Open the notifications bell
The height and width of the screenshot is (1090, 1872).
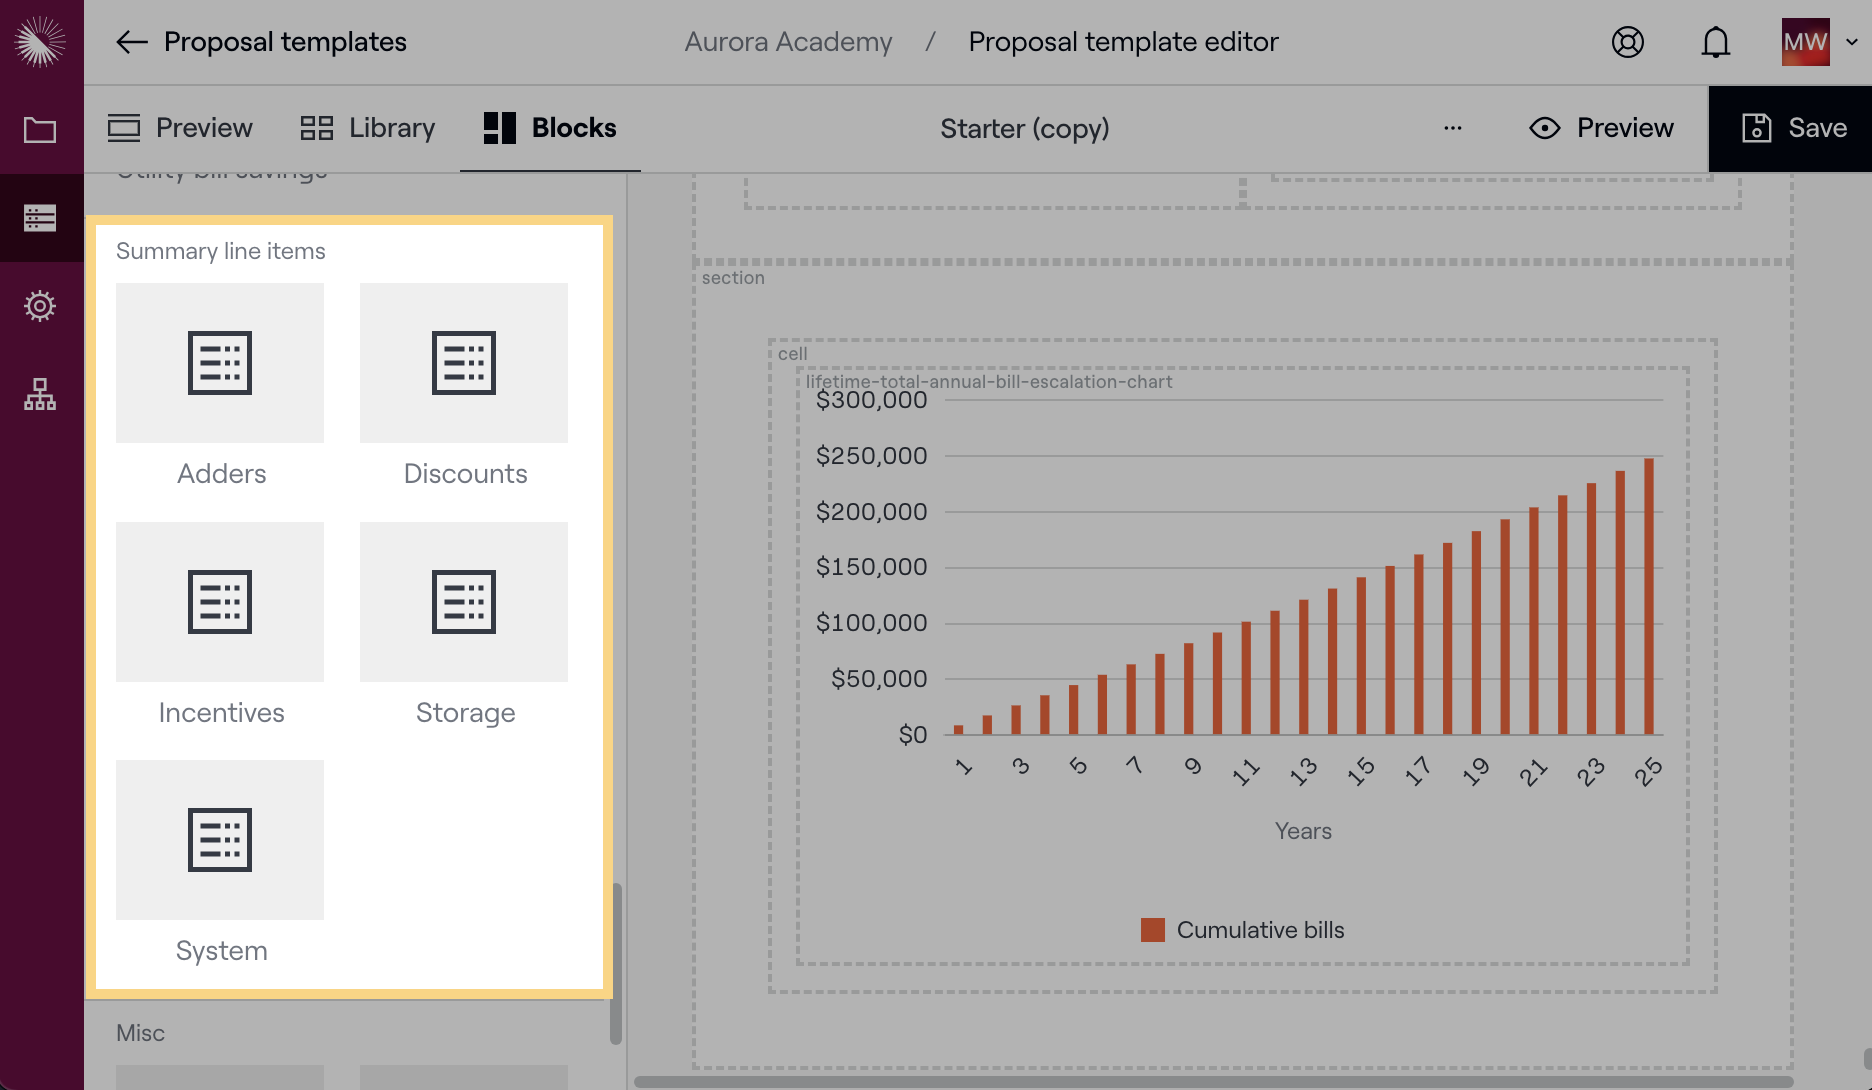point(1715,42)
